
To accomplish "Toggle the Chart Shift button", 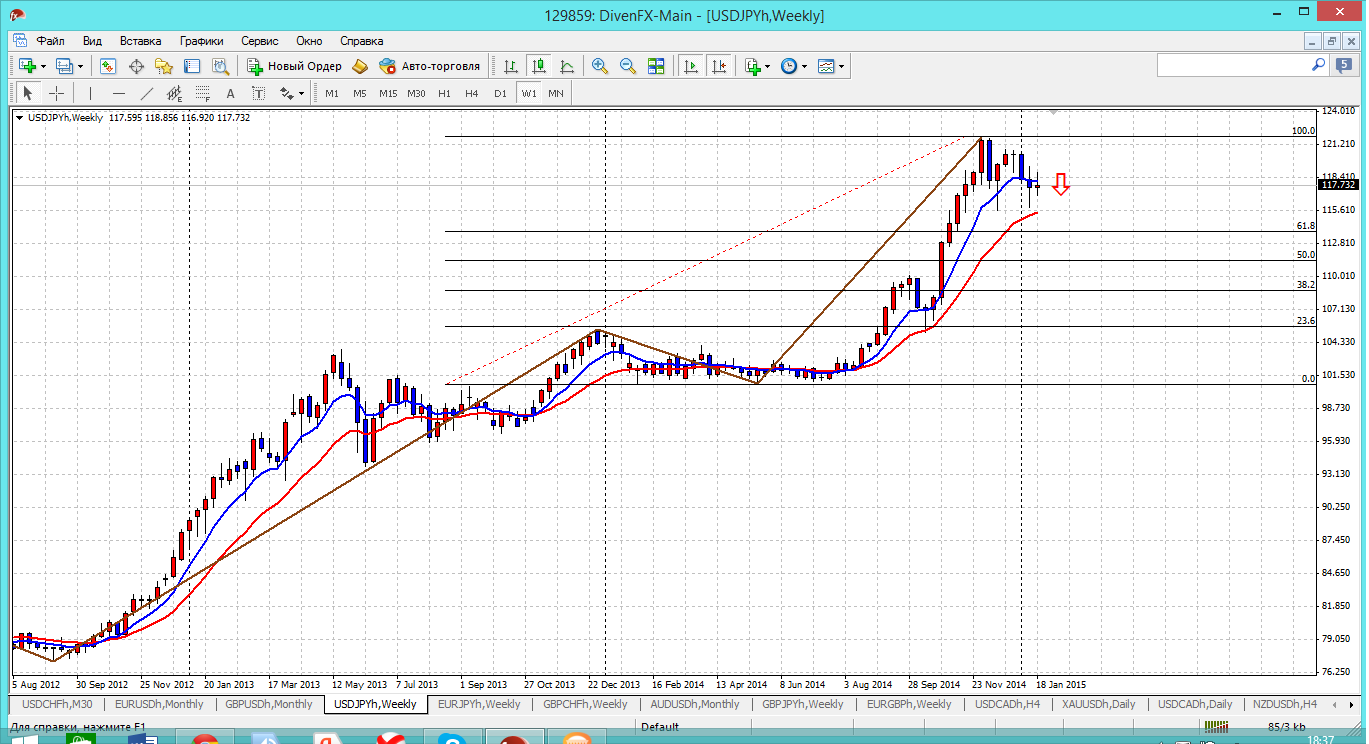I will click(x=719, y=66).
